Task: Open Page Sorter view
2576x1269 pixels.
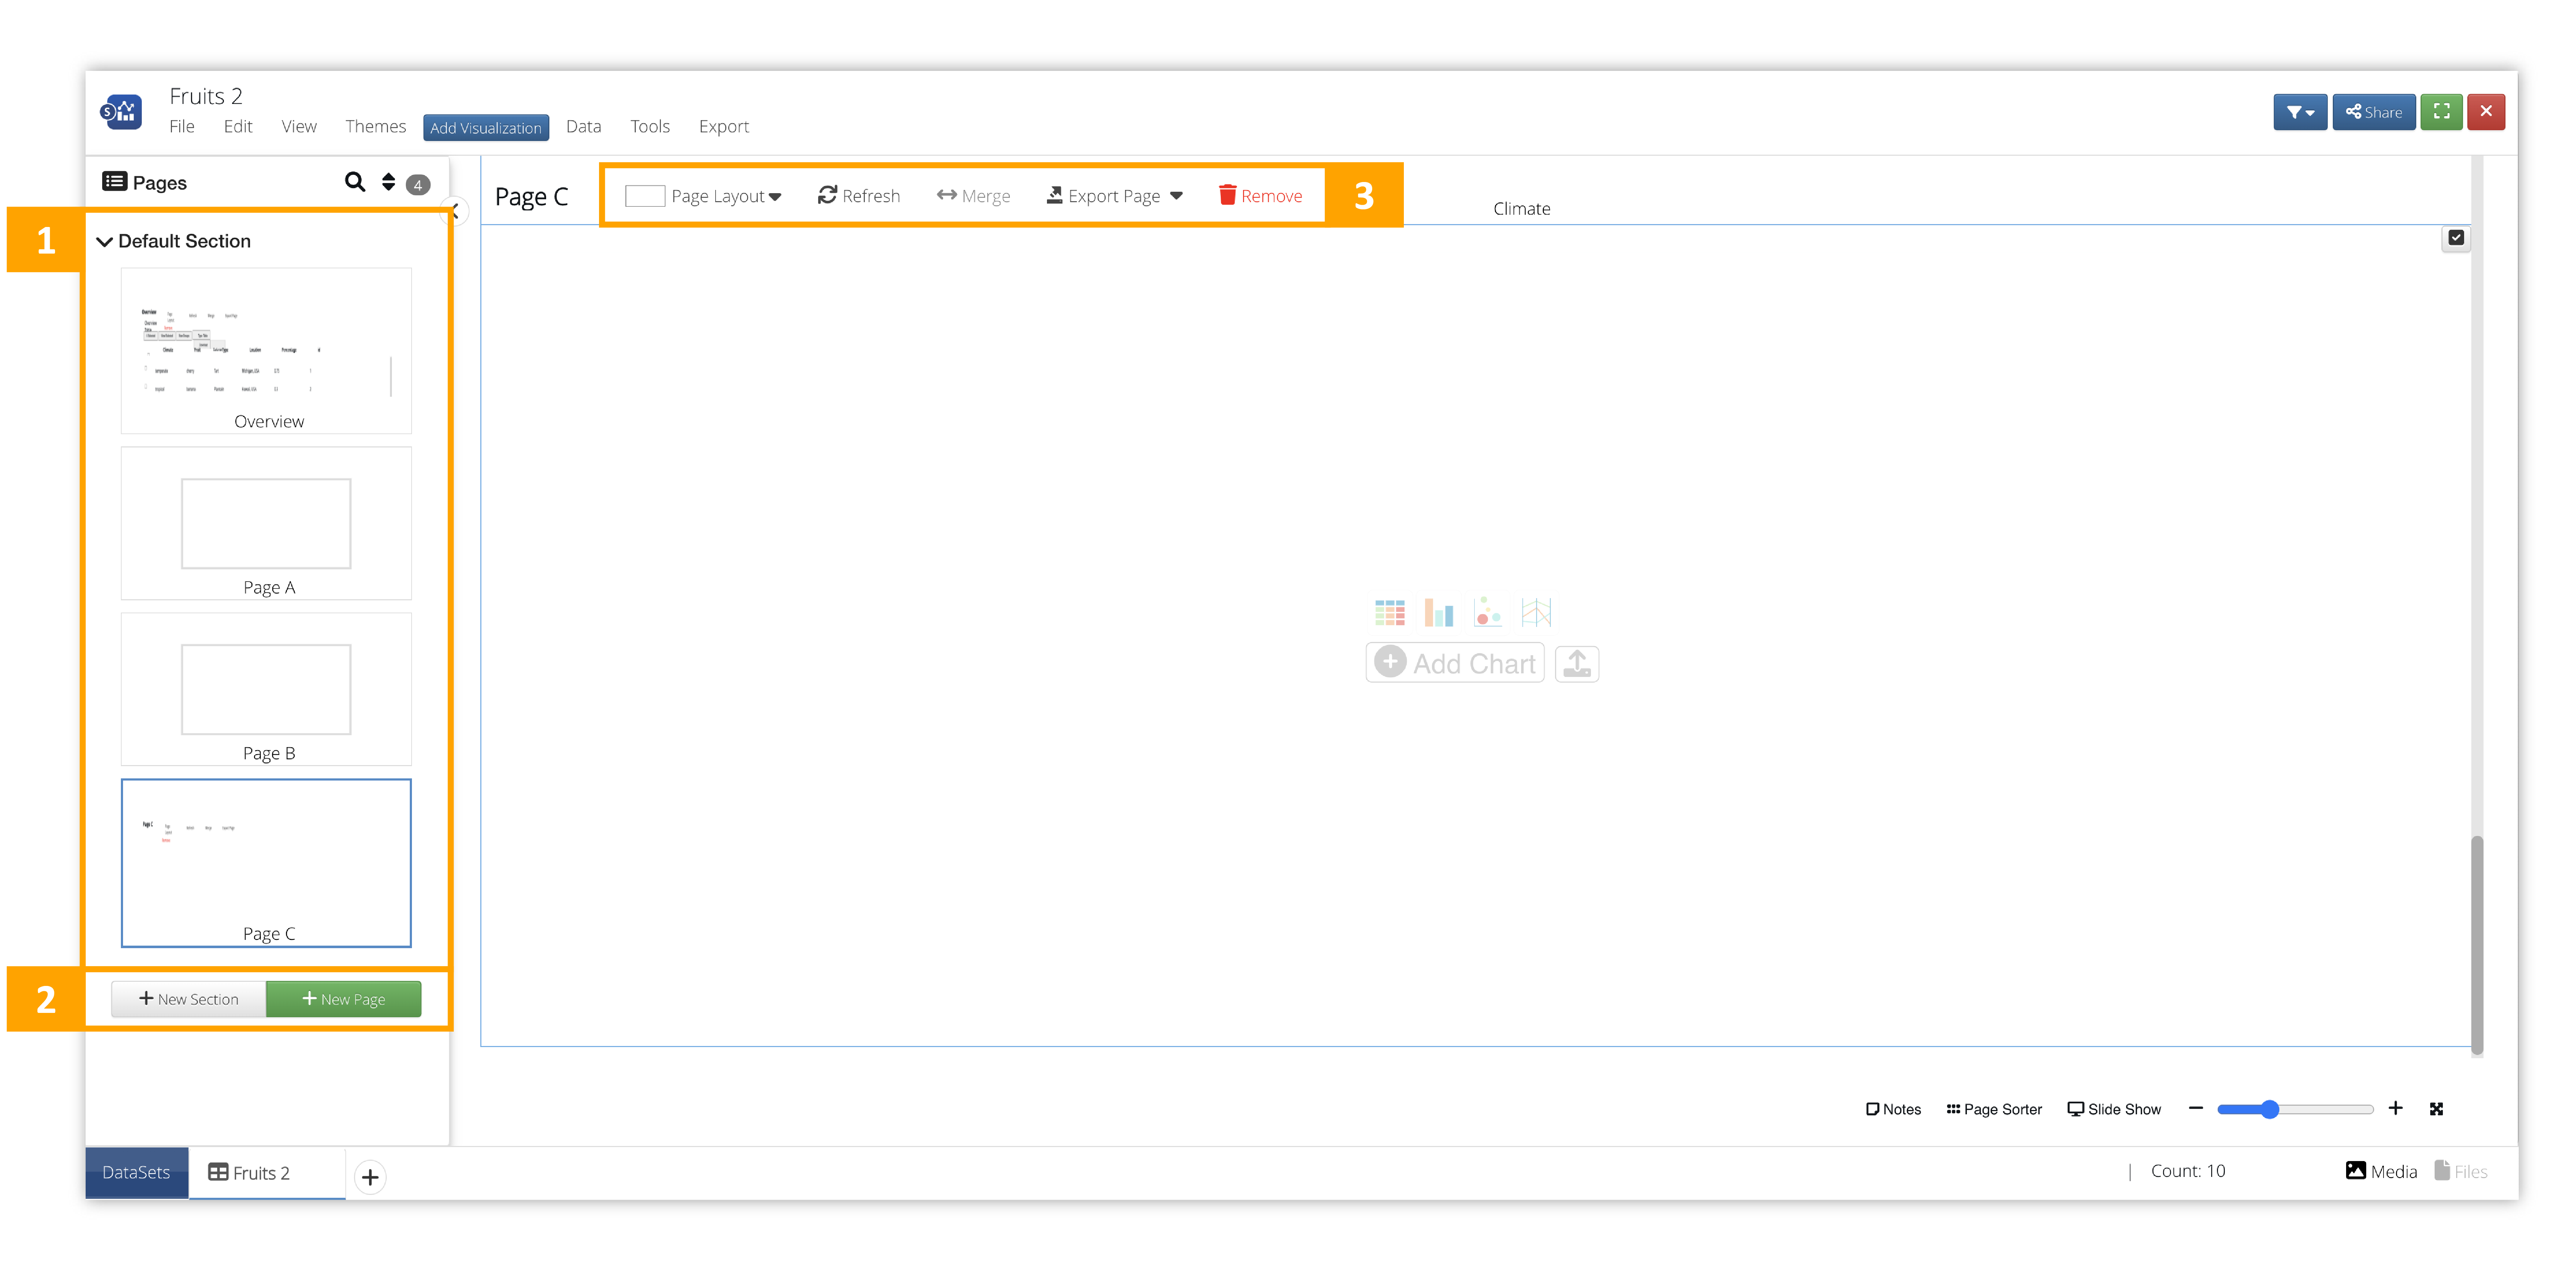Action: coord(1994,1109)
